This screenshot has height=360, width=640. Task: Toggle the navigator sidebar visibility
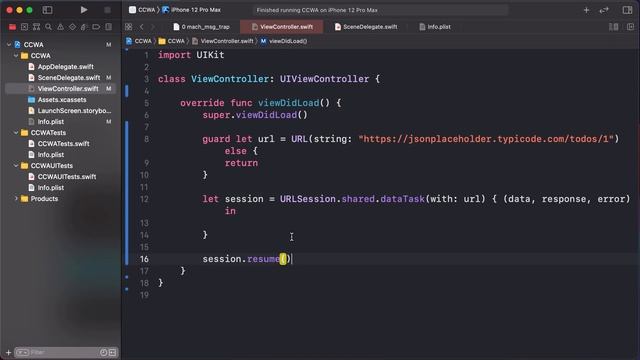pos(47,10)
